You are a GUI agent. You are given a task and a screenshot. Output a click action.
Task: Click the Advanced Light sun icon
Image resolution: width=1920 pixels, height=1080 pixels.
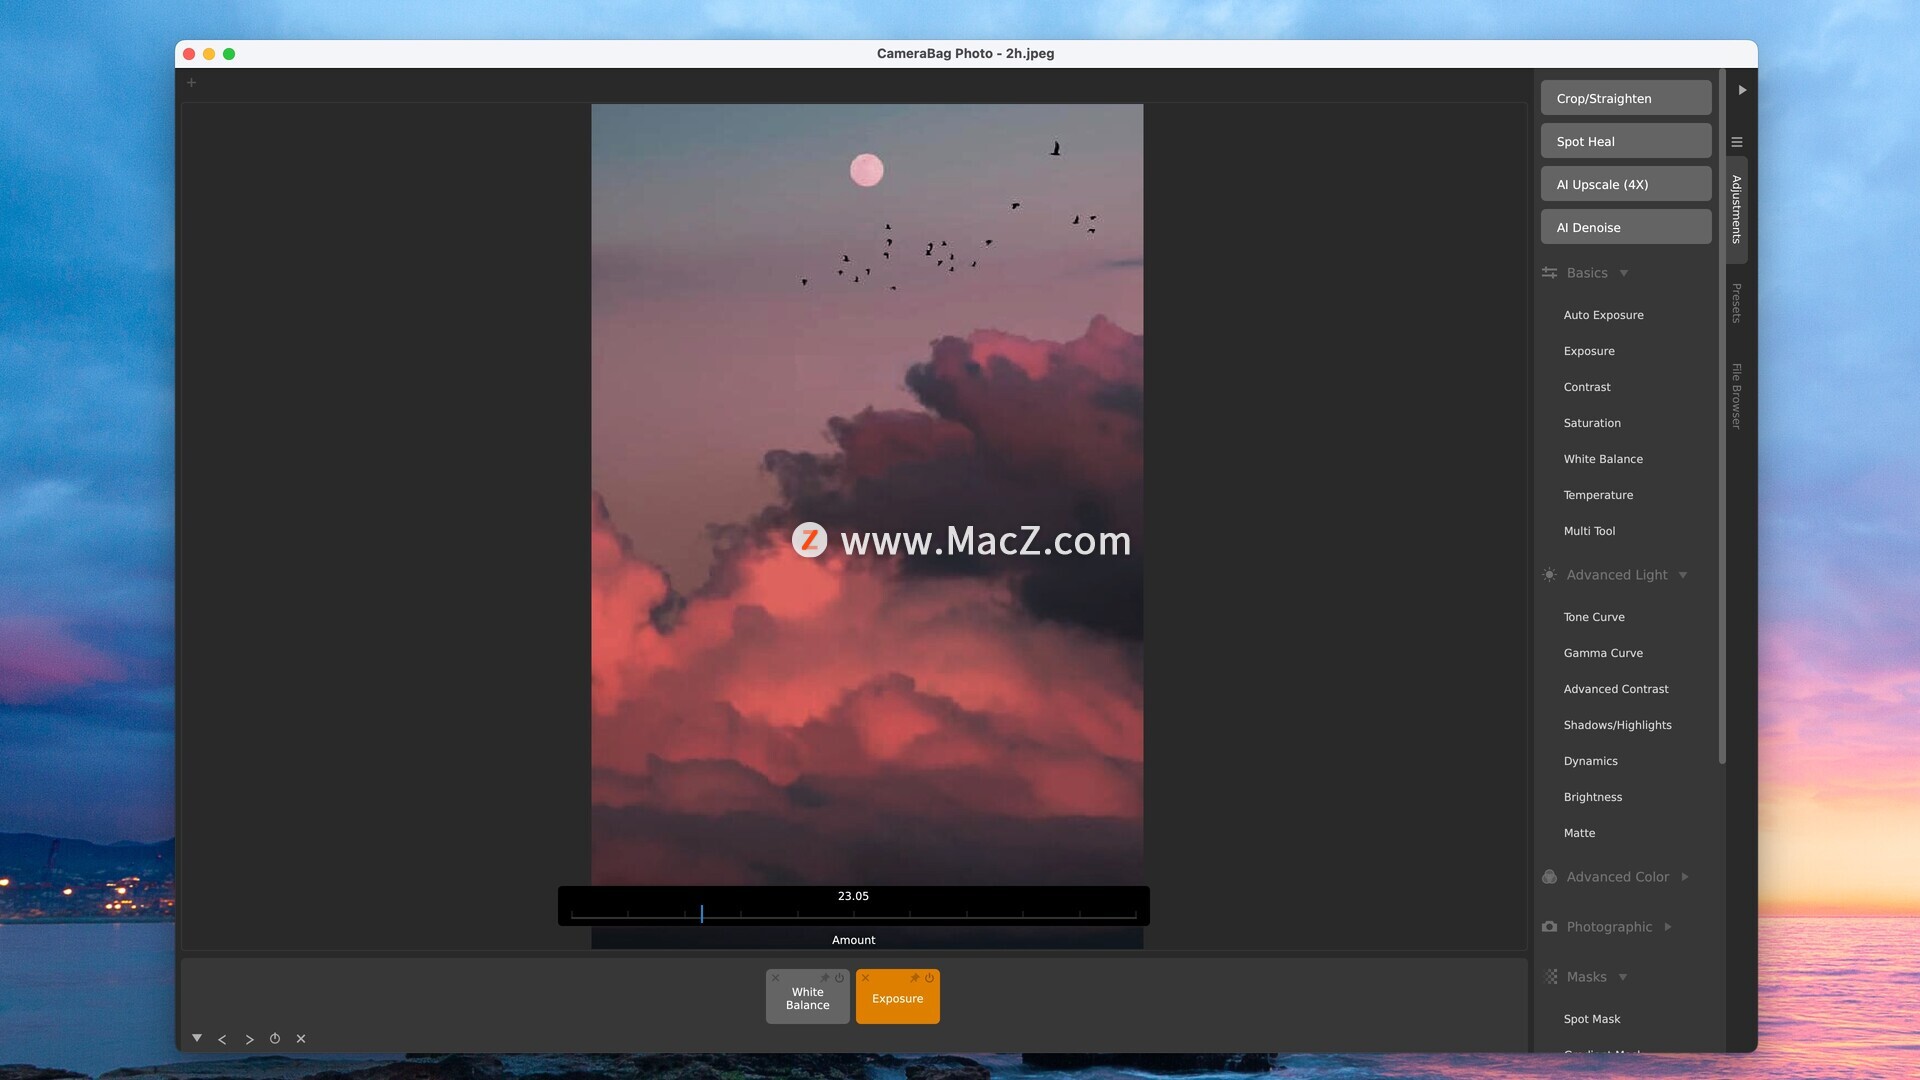1549,575
